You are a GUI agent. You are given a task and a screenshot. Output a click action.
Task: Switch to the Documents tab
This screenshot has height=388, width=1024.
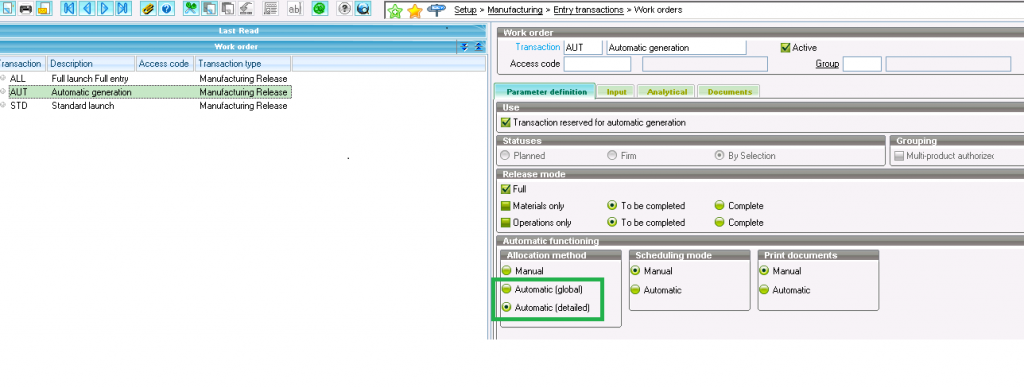click(x=729, y=91)
